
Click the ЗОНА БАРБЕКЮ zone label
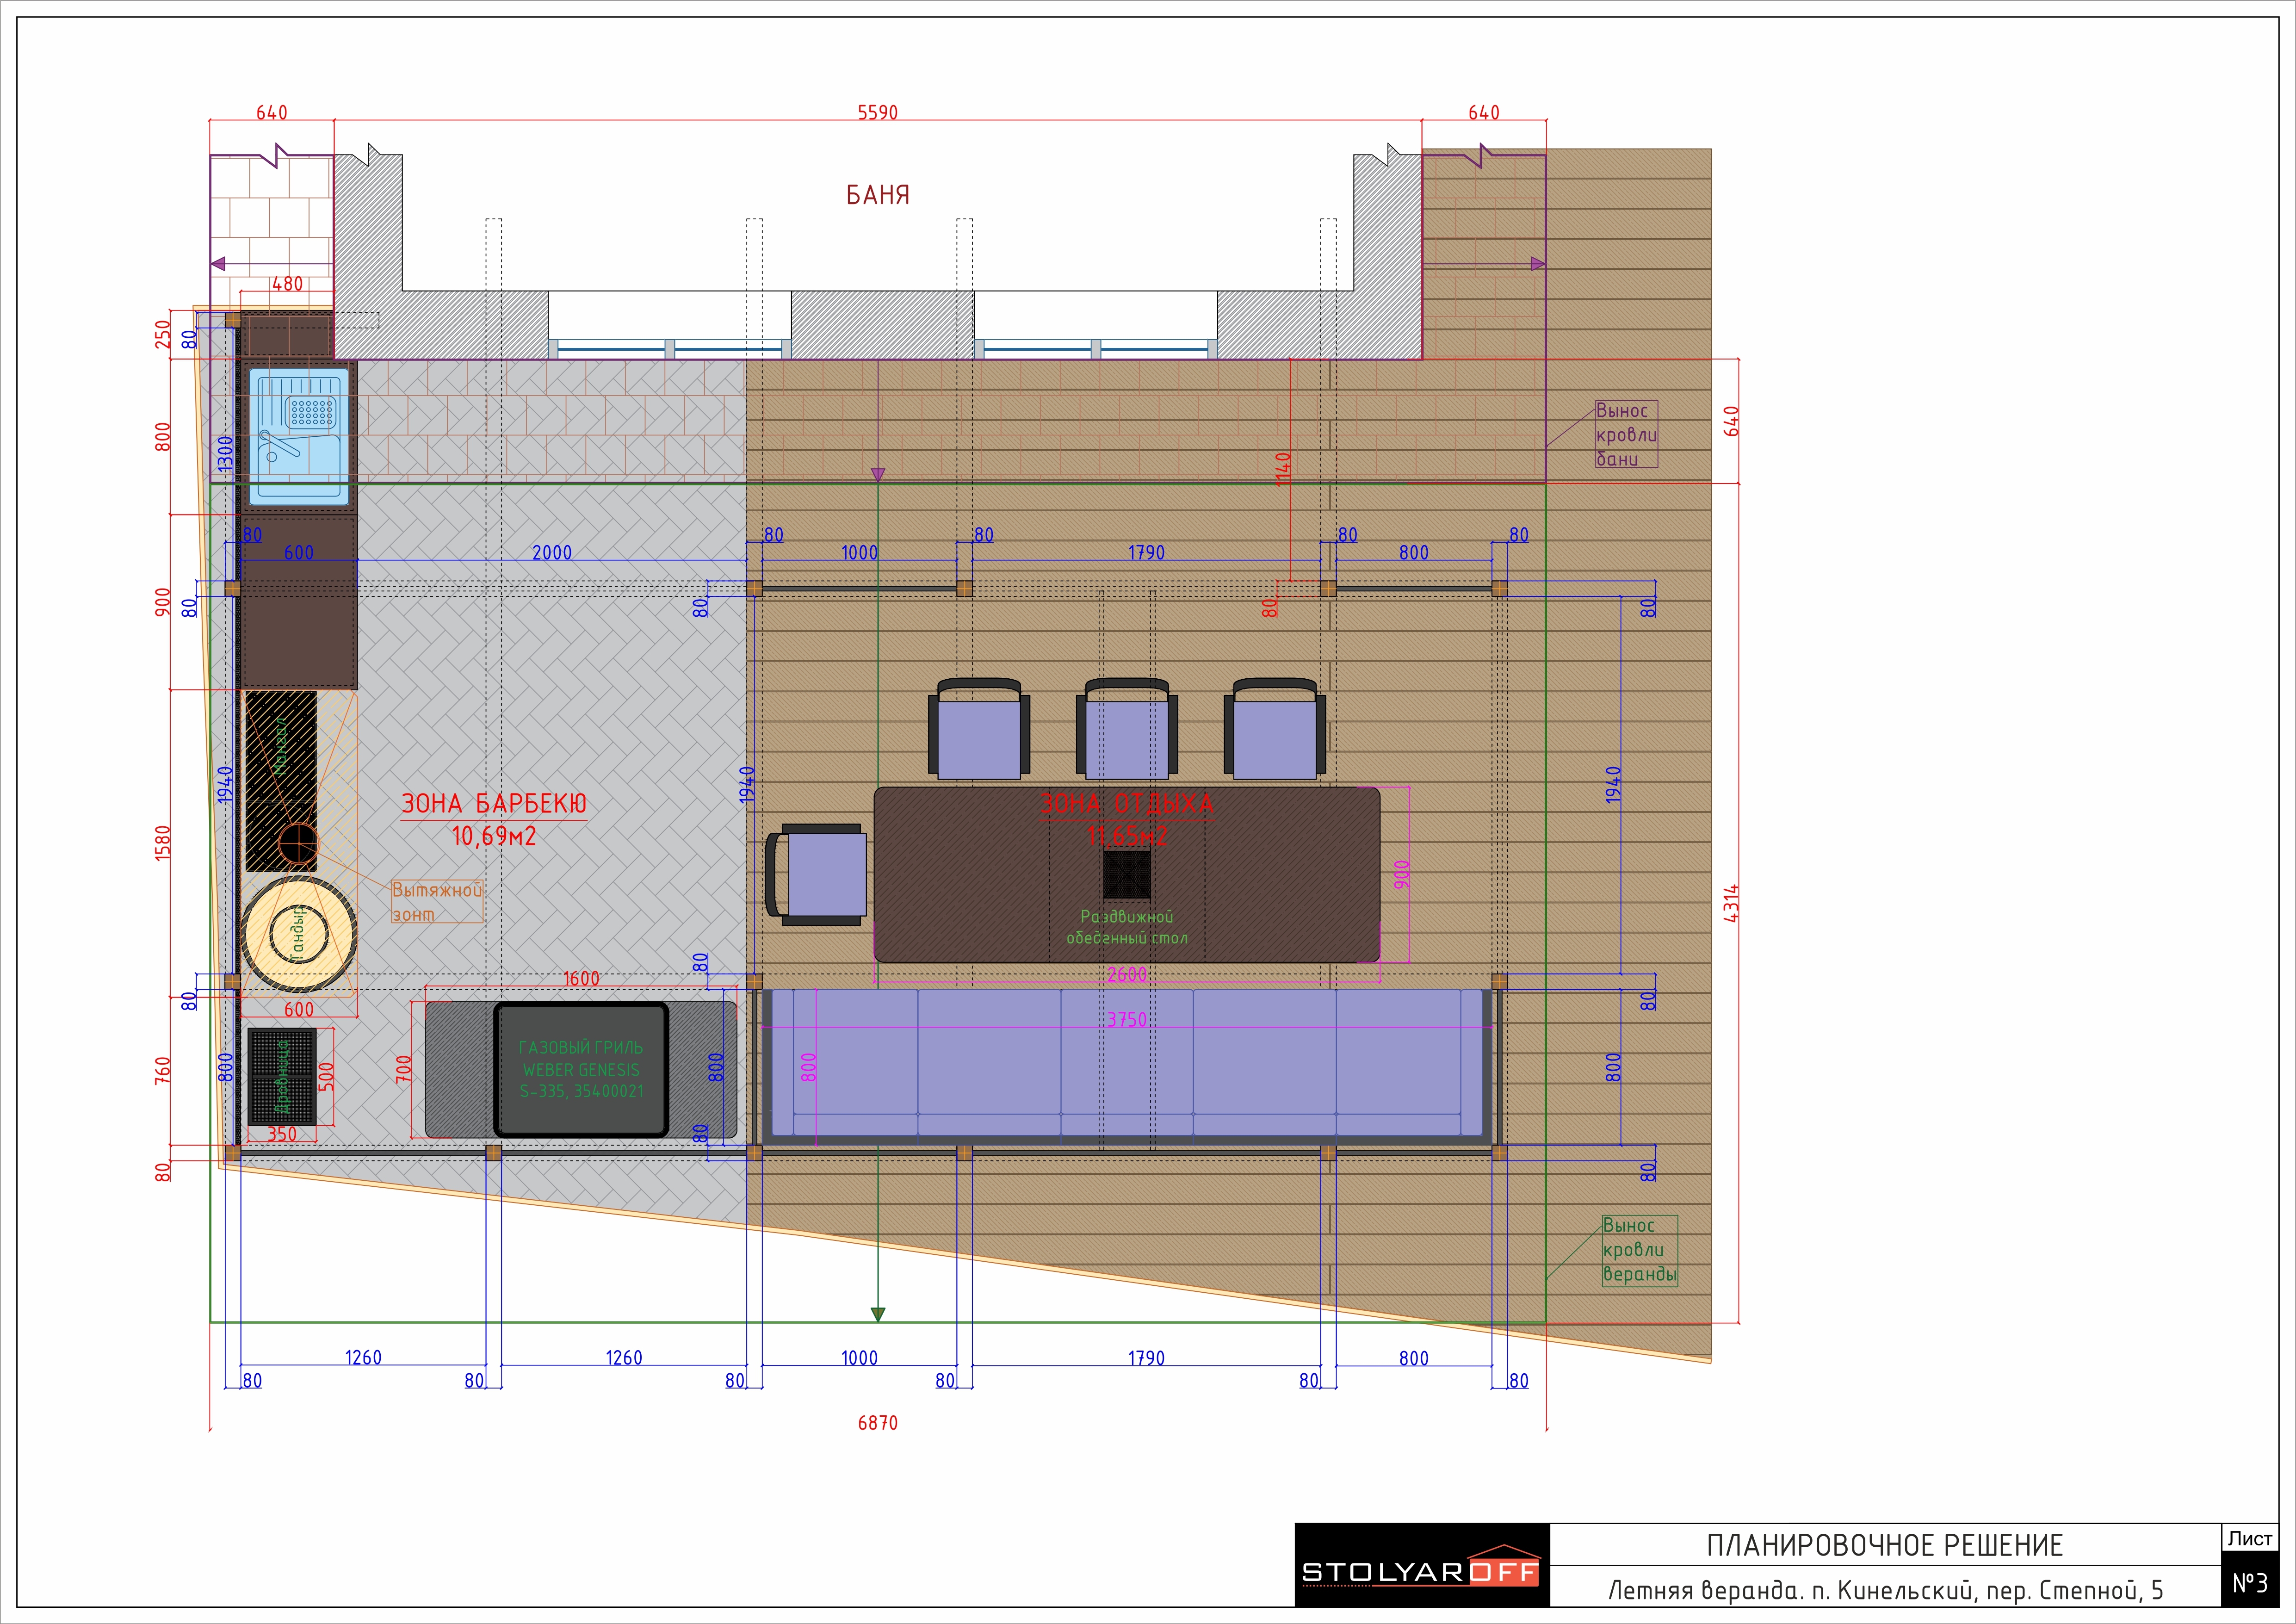pyautogui.click(x=493, y=804)
